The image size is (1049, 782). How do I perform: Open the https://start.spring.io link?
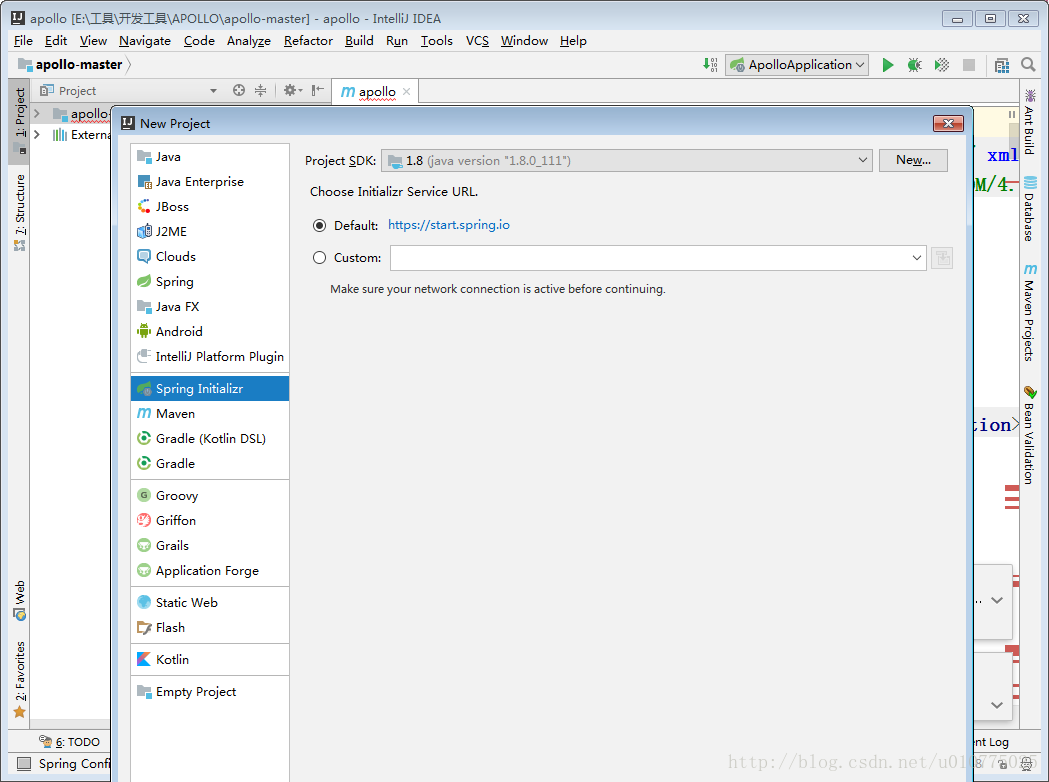click(x=448, y=225)
